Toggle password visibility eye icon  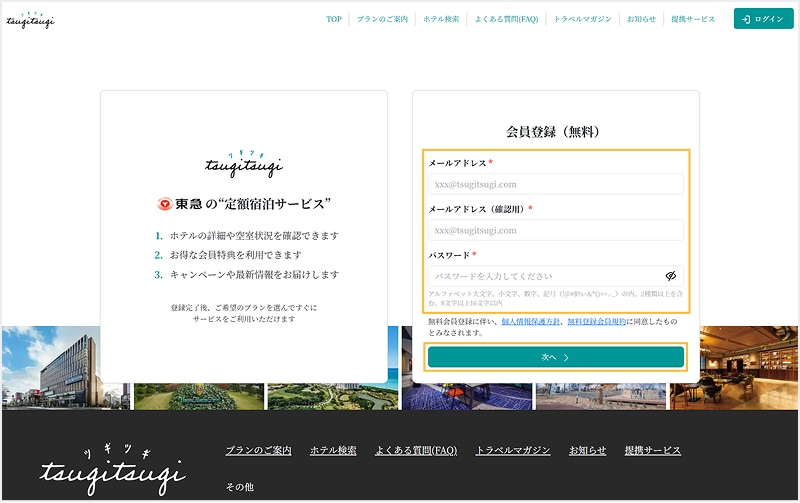[671, 275]
